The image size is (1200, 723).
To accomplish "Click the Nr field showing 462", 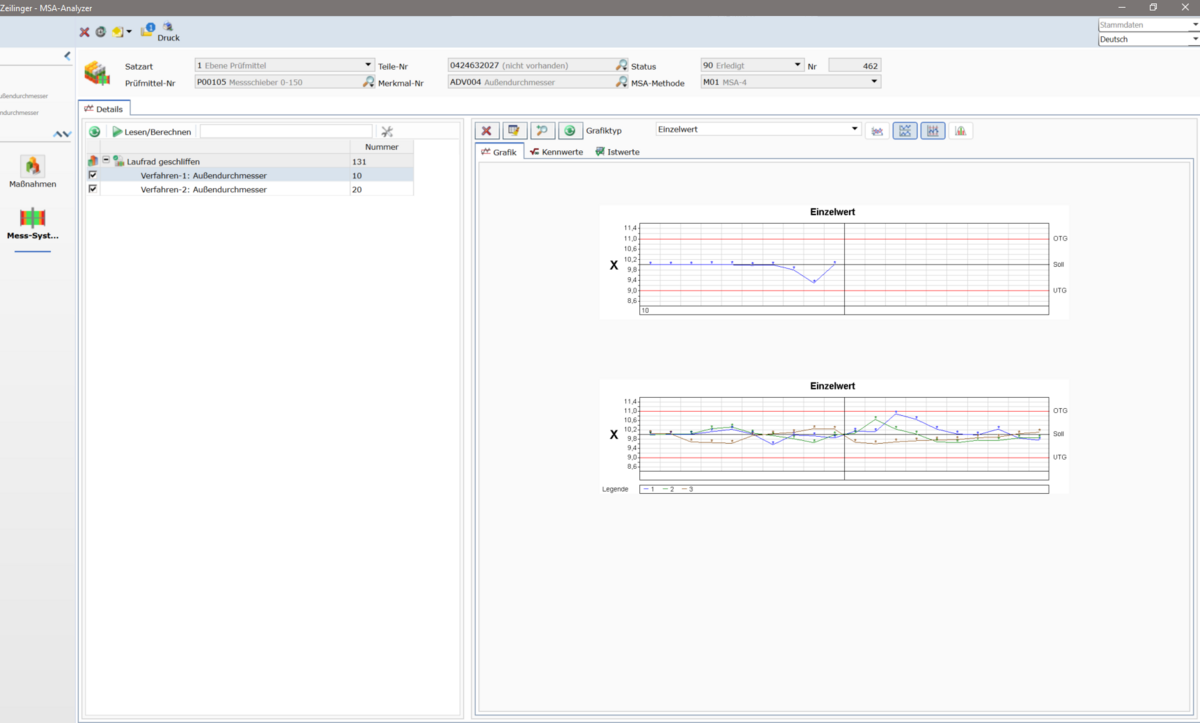I will [855, 65].
